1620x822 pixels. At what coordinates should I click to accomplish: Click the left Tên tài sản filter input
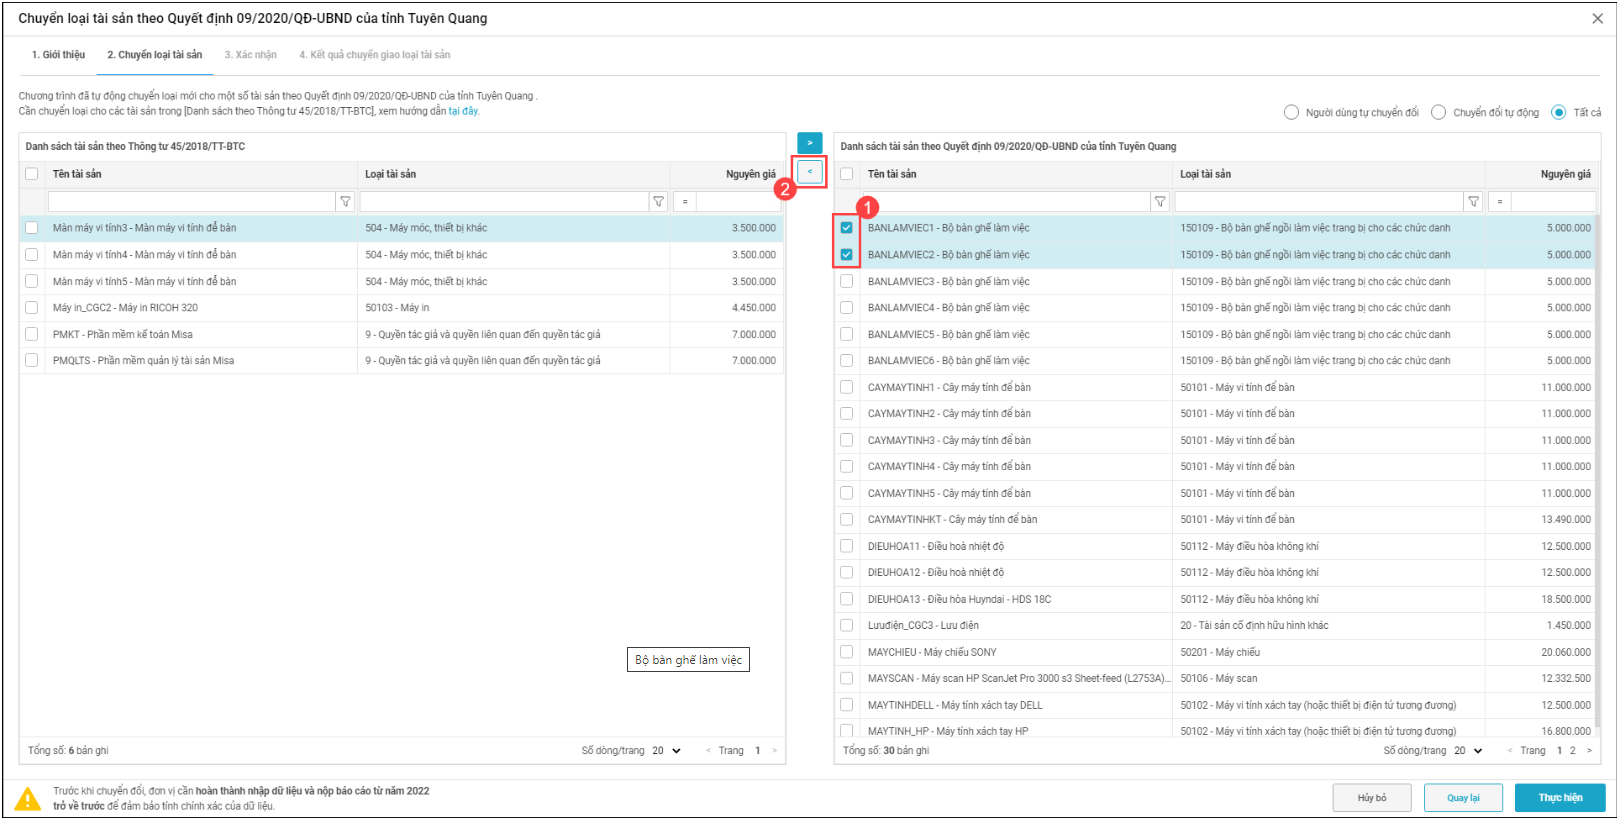(x=191, y=202)
